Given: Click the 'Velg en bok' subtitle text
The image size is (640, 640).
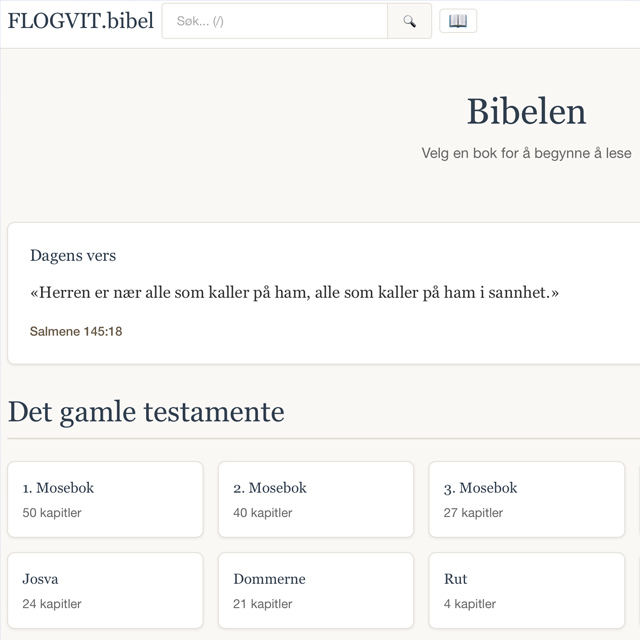Looking at the screenshot, I should tap(526, 153).
